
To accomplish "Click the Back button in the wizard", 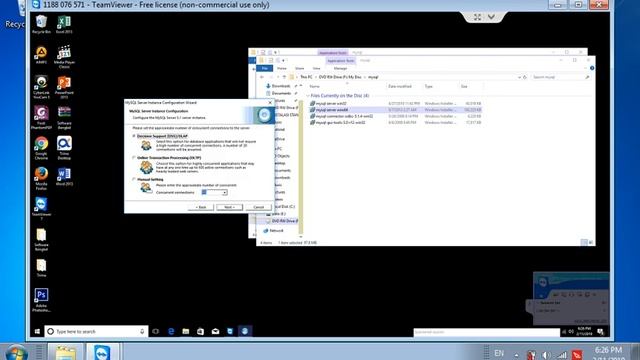I will click(201, 207).
